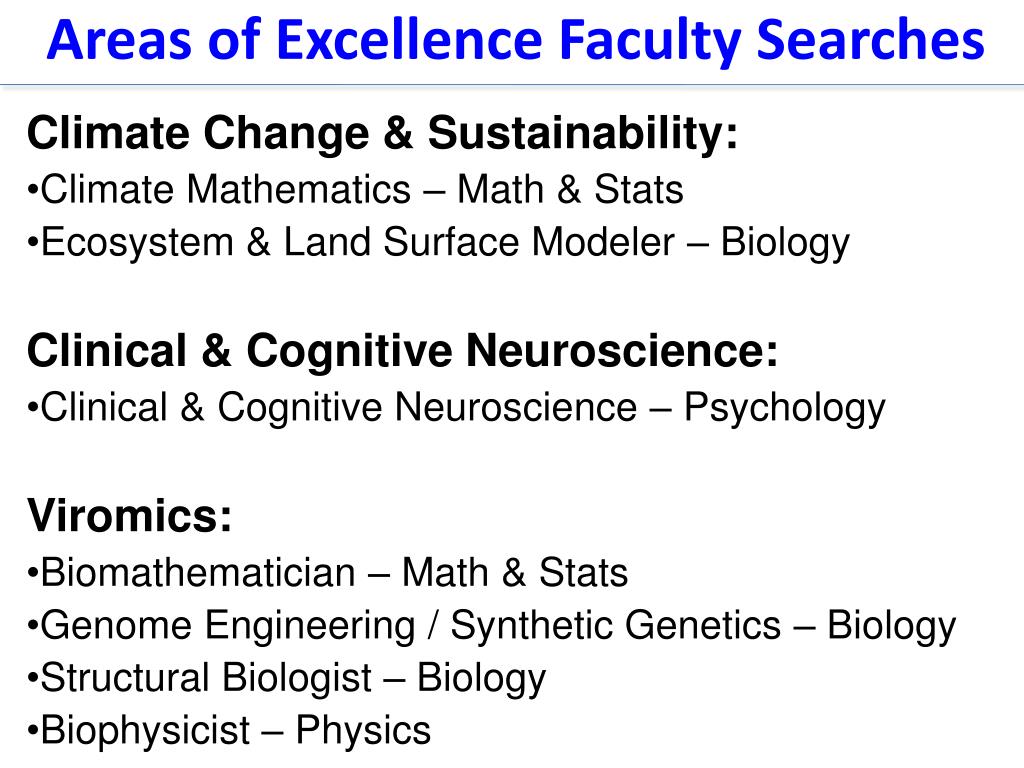Click the word Searches in the blue title
The width and height of the screenshot is (1024, 768).
click(870, 39)
